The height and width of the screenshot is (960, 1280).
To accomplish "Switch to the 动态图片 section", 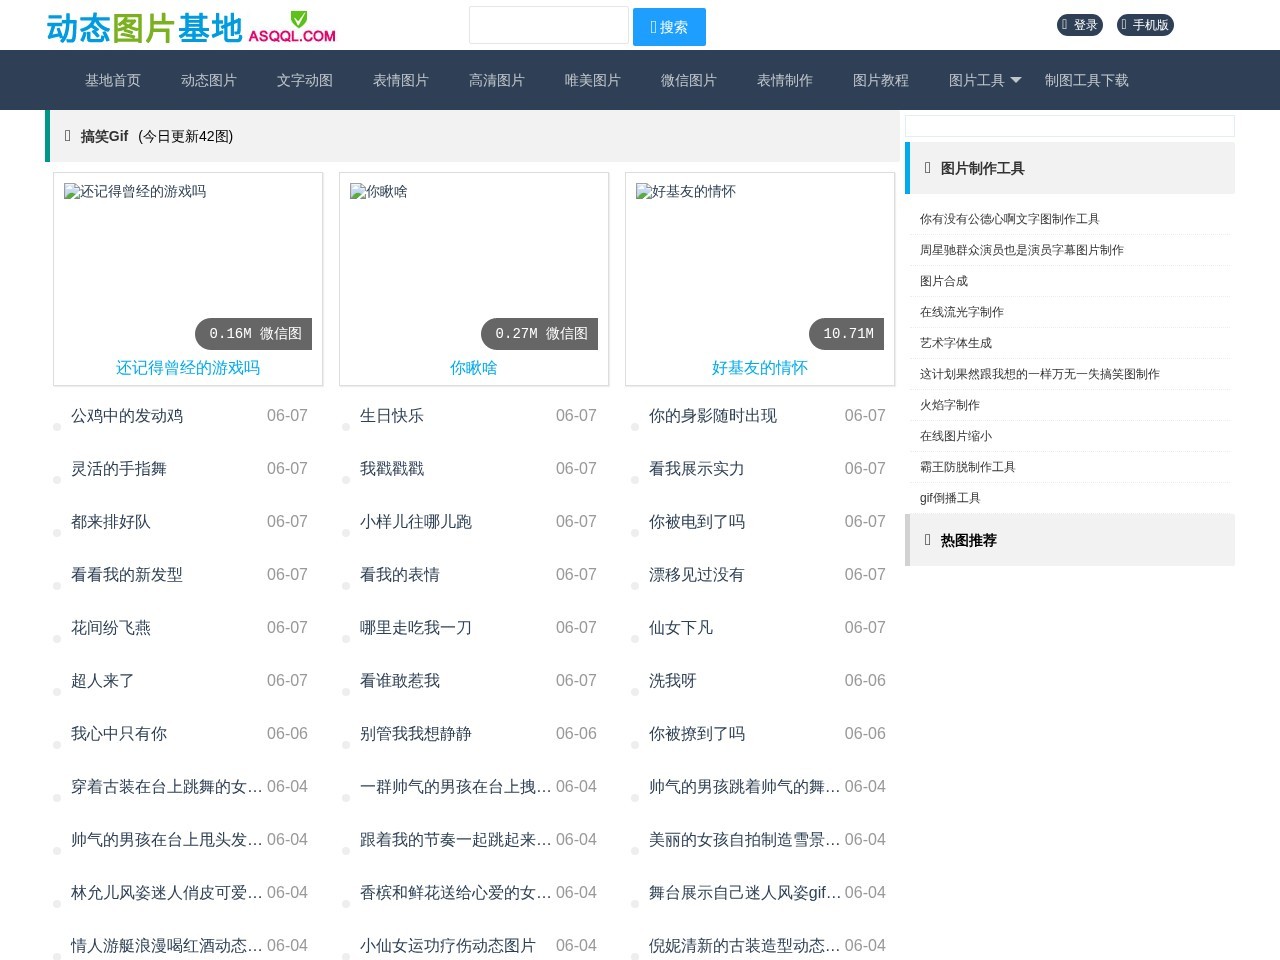I will pos(208,80).
